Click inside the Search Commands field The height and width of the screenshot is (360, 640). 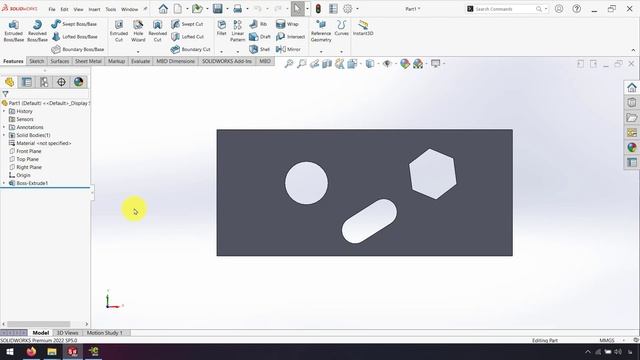click(x=504, y=9)
